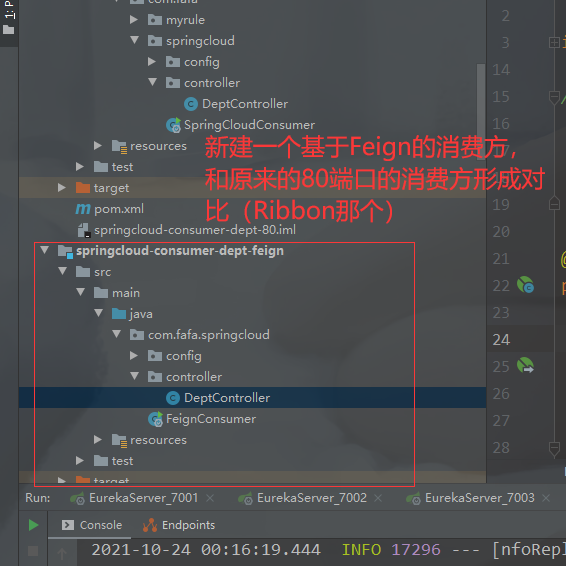The image size is (566, 566).
Task: Click the Spring bean gutter icon on line 22
Action: coord(525,285)
